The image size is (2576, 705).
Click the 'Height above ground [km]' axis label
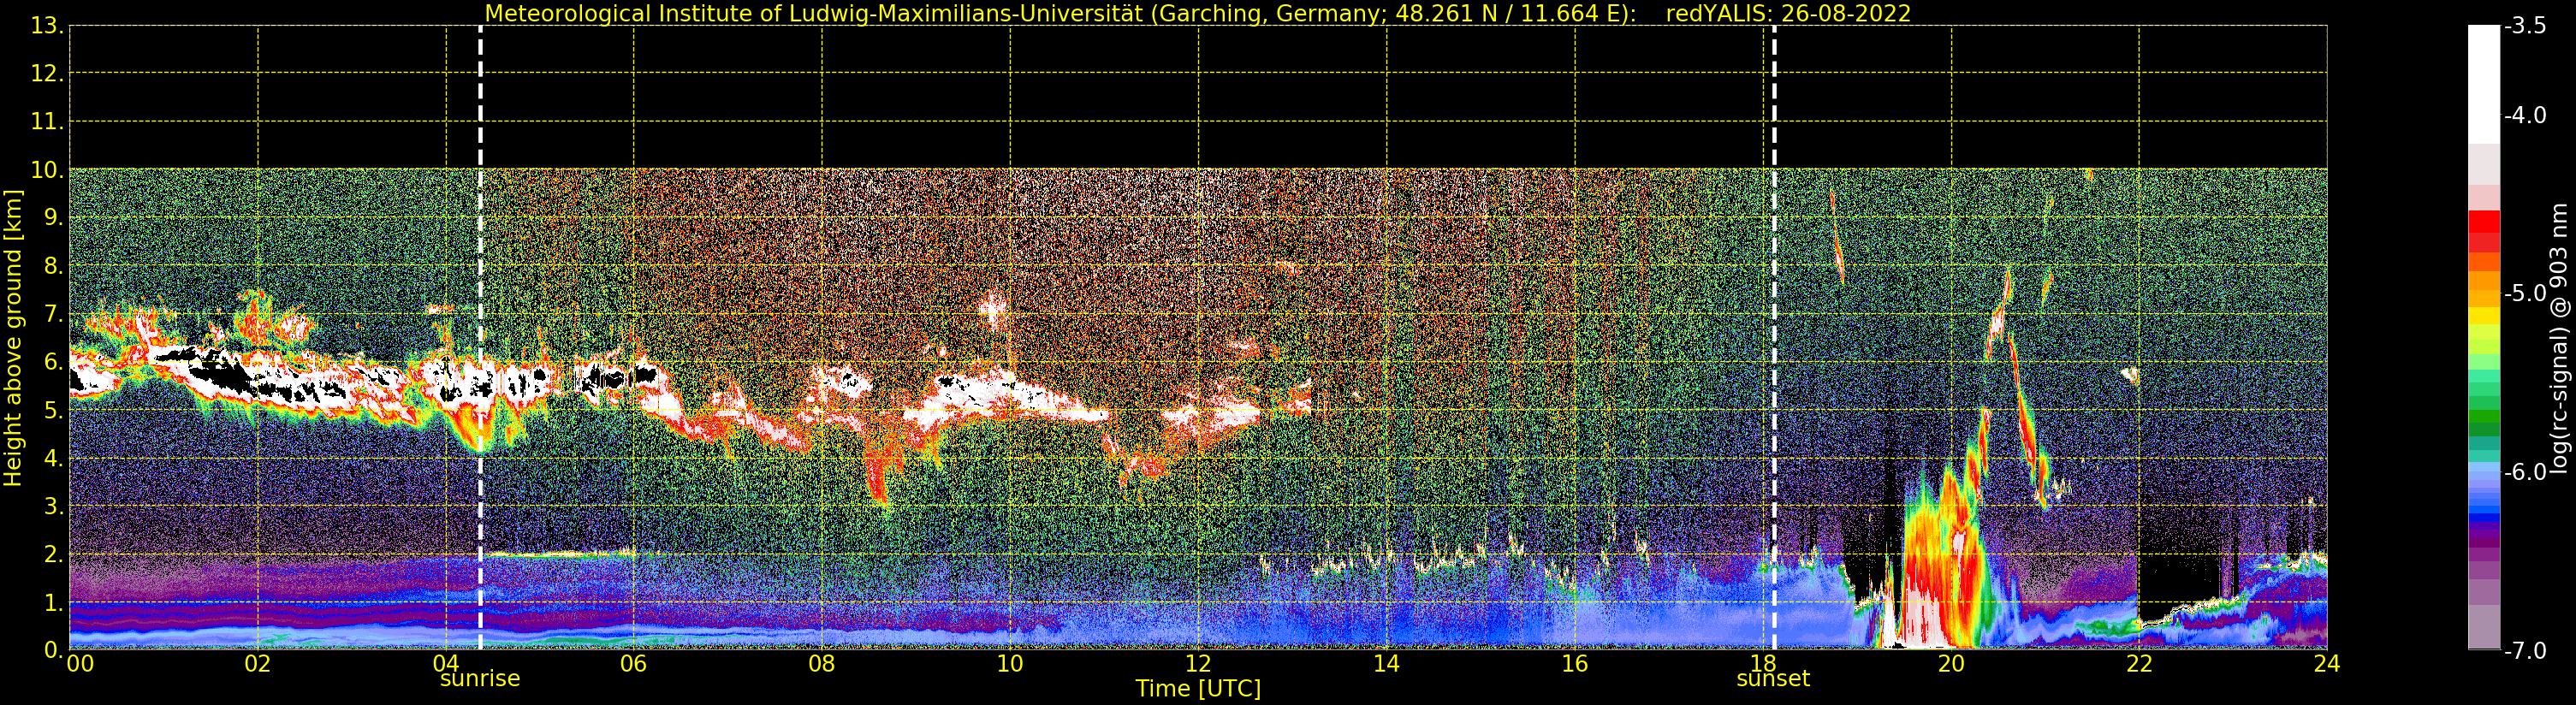pos(13,338)
